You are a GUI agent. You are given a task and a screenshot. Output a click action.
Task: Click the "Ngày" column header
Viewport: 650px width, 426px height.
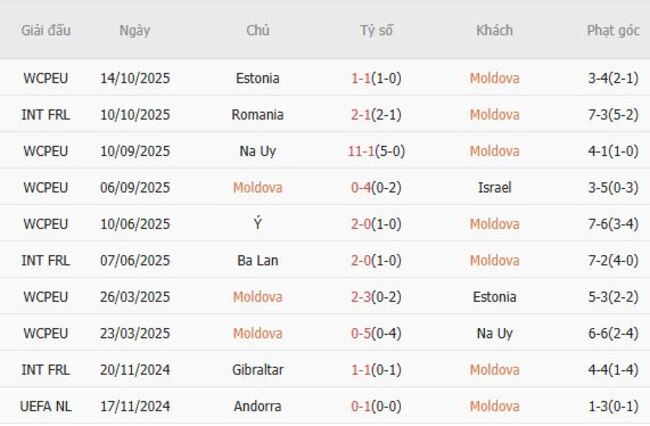coord(135,30)
